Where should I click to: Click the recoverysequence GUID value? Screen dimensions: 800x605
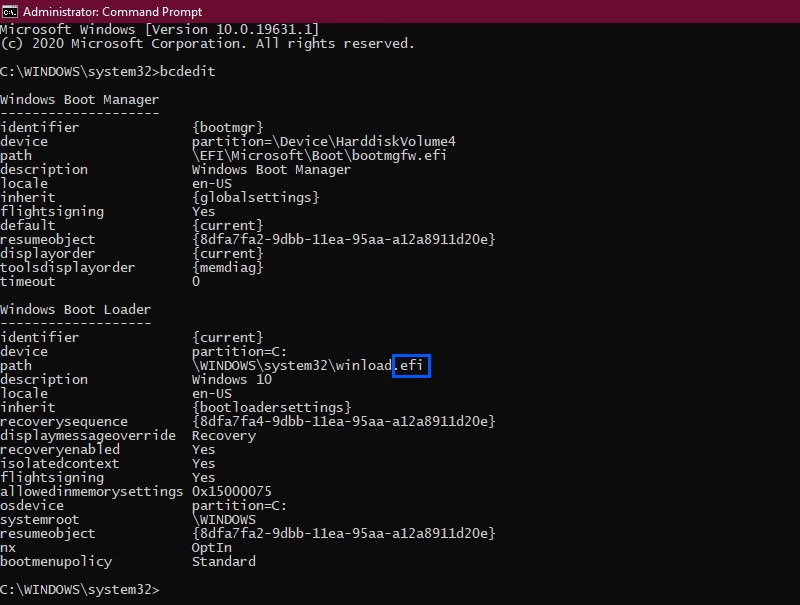click(343, 421)
